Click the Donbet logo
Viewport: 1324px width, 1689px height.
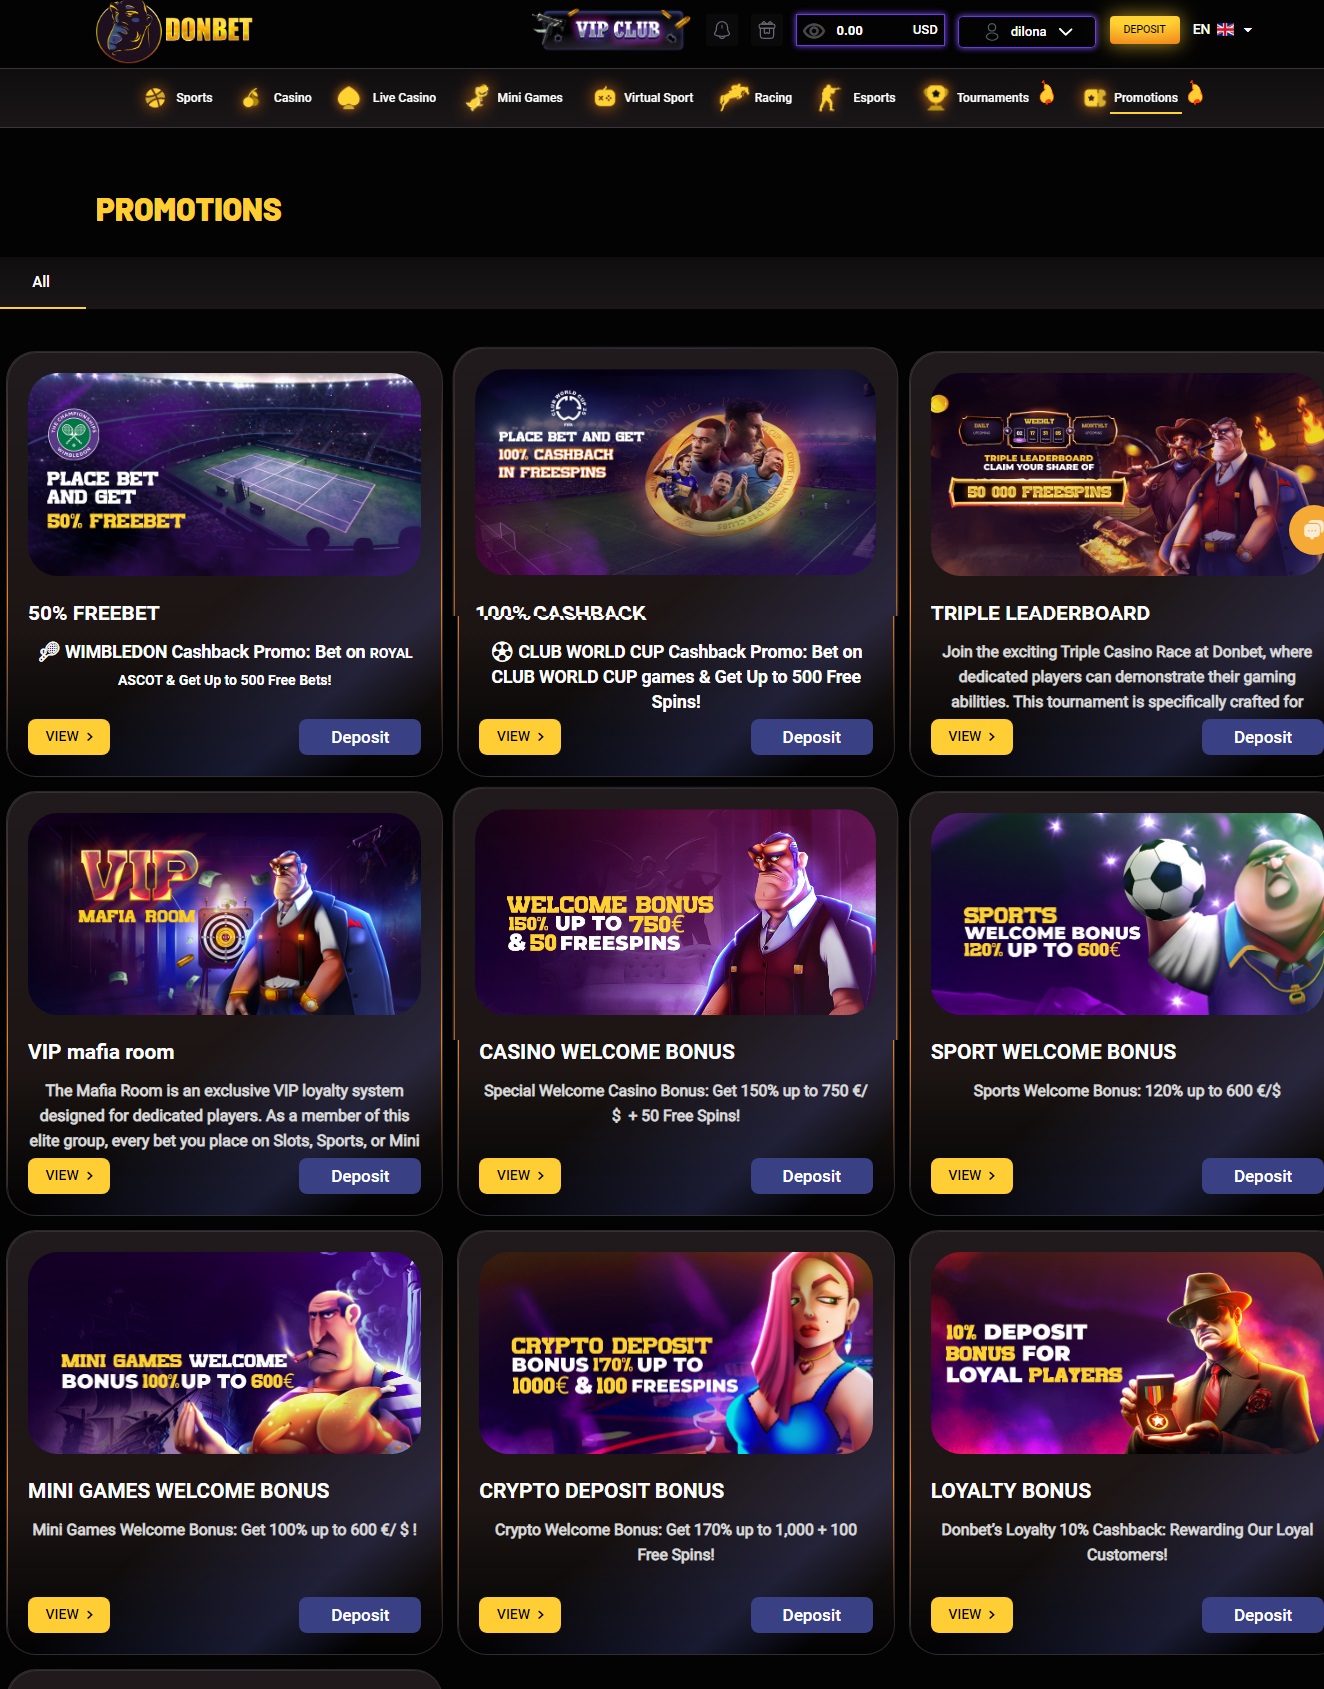pos(175,31)
